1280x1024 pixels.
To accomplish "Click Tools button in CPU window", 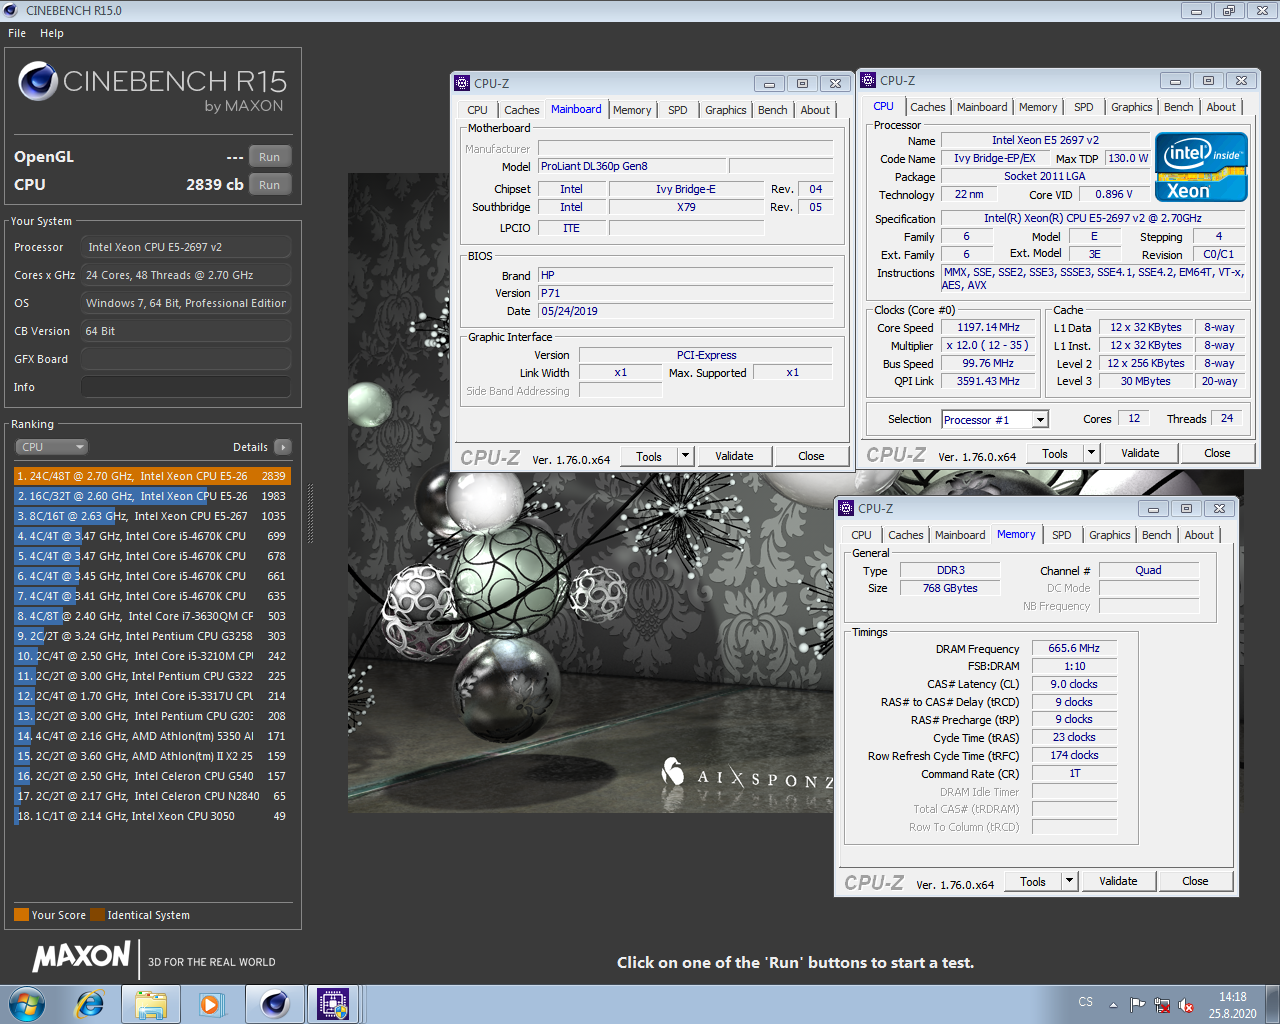I will [x=1055, y=453].
